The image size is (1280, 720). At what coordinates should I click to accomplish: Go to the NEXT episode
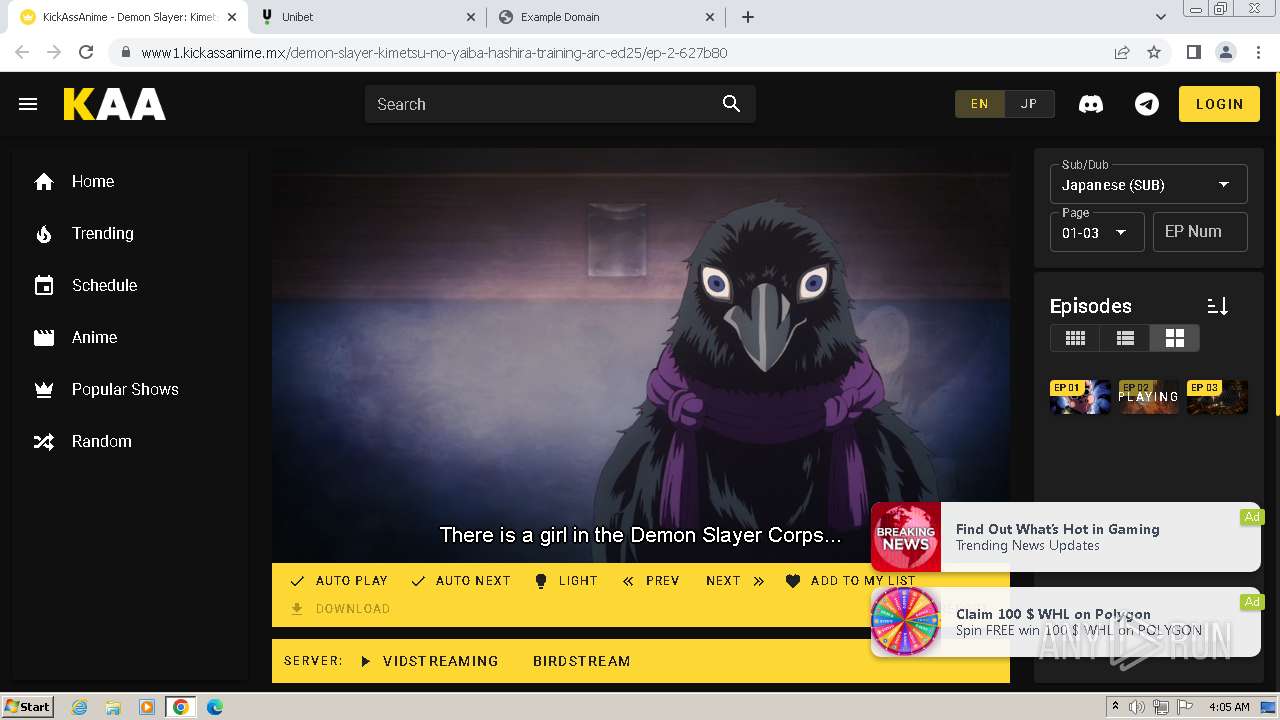coord(735,581)
